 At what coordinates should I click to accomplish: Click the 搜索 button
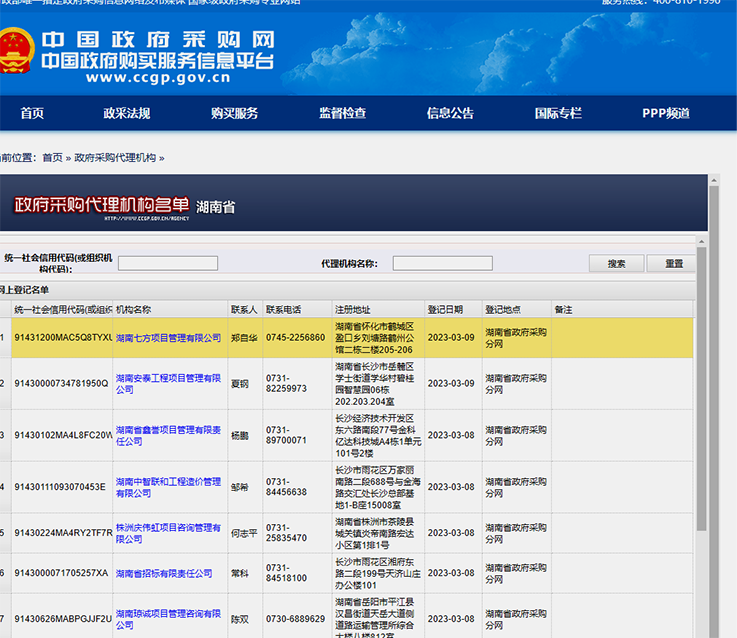(x=616, y=263)
